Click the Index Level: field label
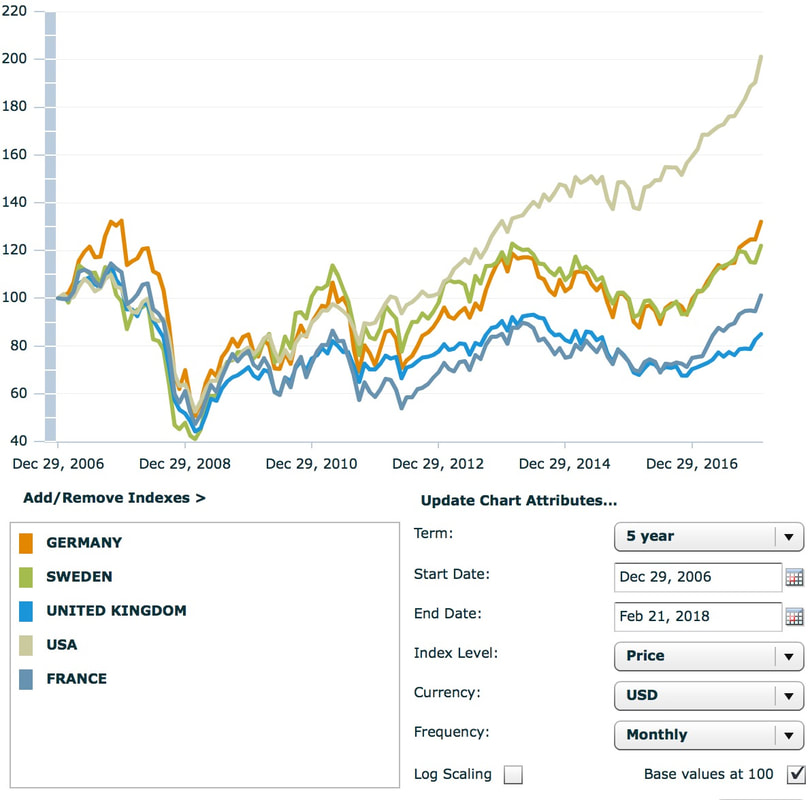This screenshot has height=800, width=810. pyautogui.click(x=456, y=653)
